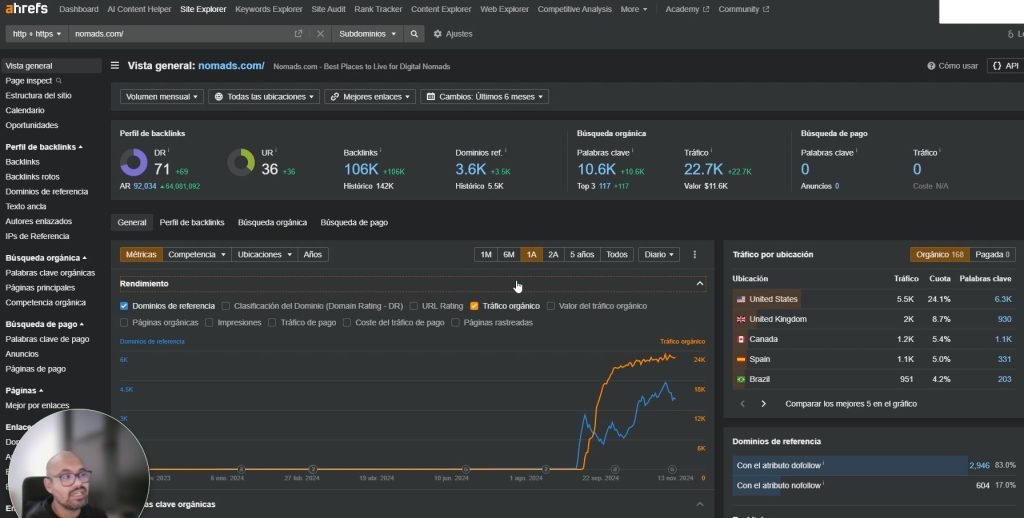Select 6M time range button
1024x518 pixels.
click(x=509, y=254)
